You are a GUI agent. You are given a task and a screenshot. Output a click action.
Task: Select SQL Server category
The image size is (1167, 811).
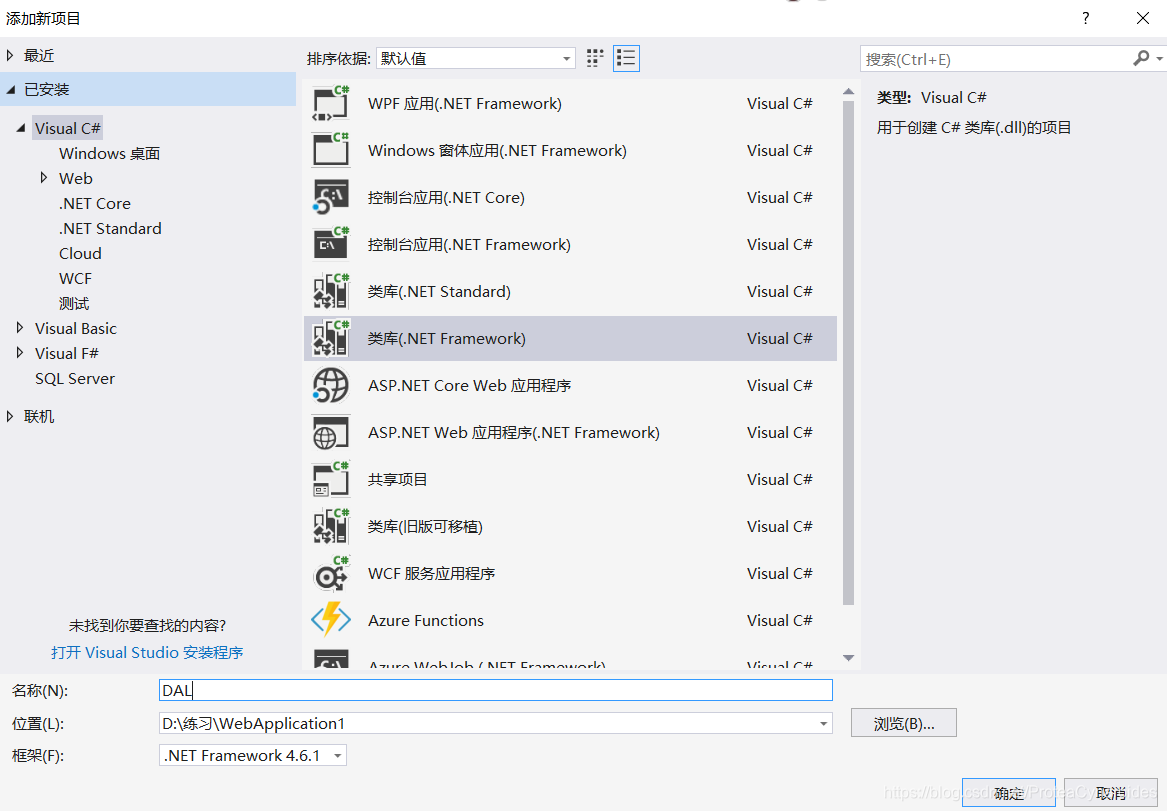(x=75, y=378)
